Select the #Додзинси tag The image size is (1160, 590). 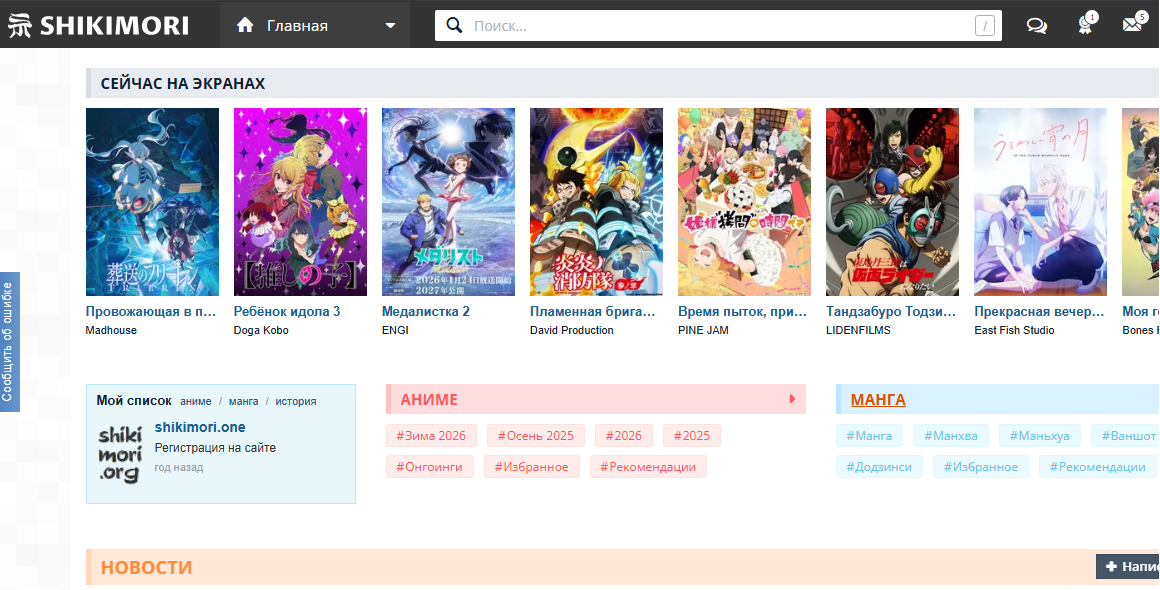(880, 467)
